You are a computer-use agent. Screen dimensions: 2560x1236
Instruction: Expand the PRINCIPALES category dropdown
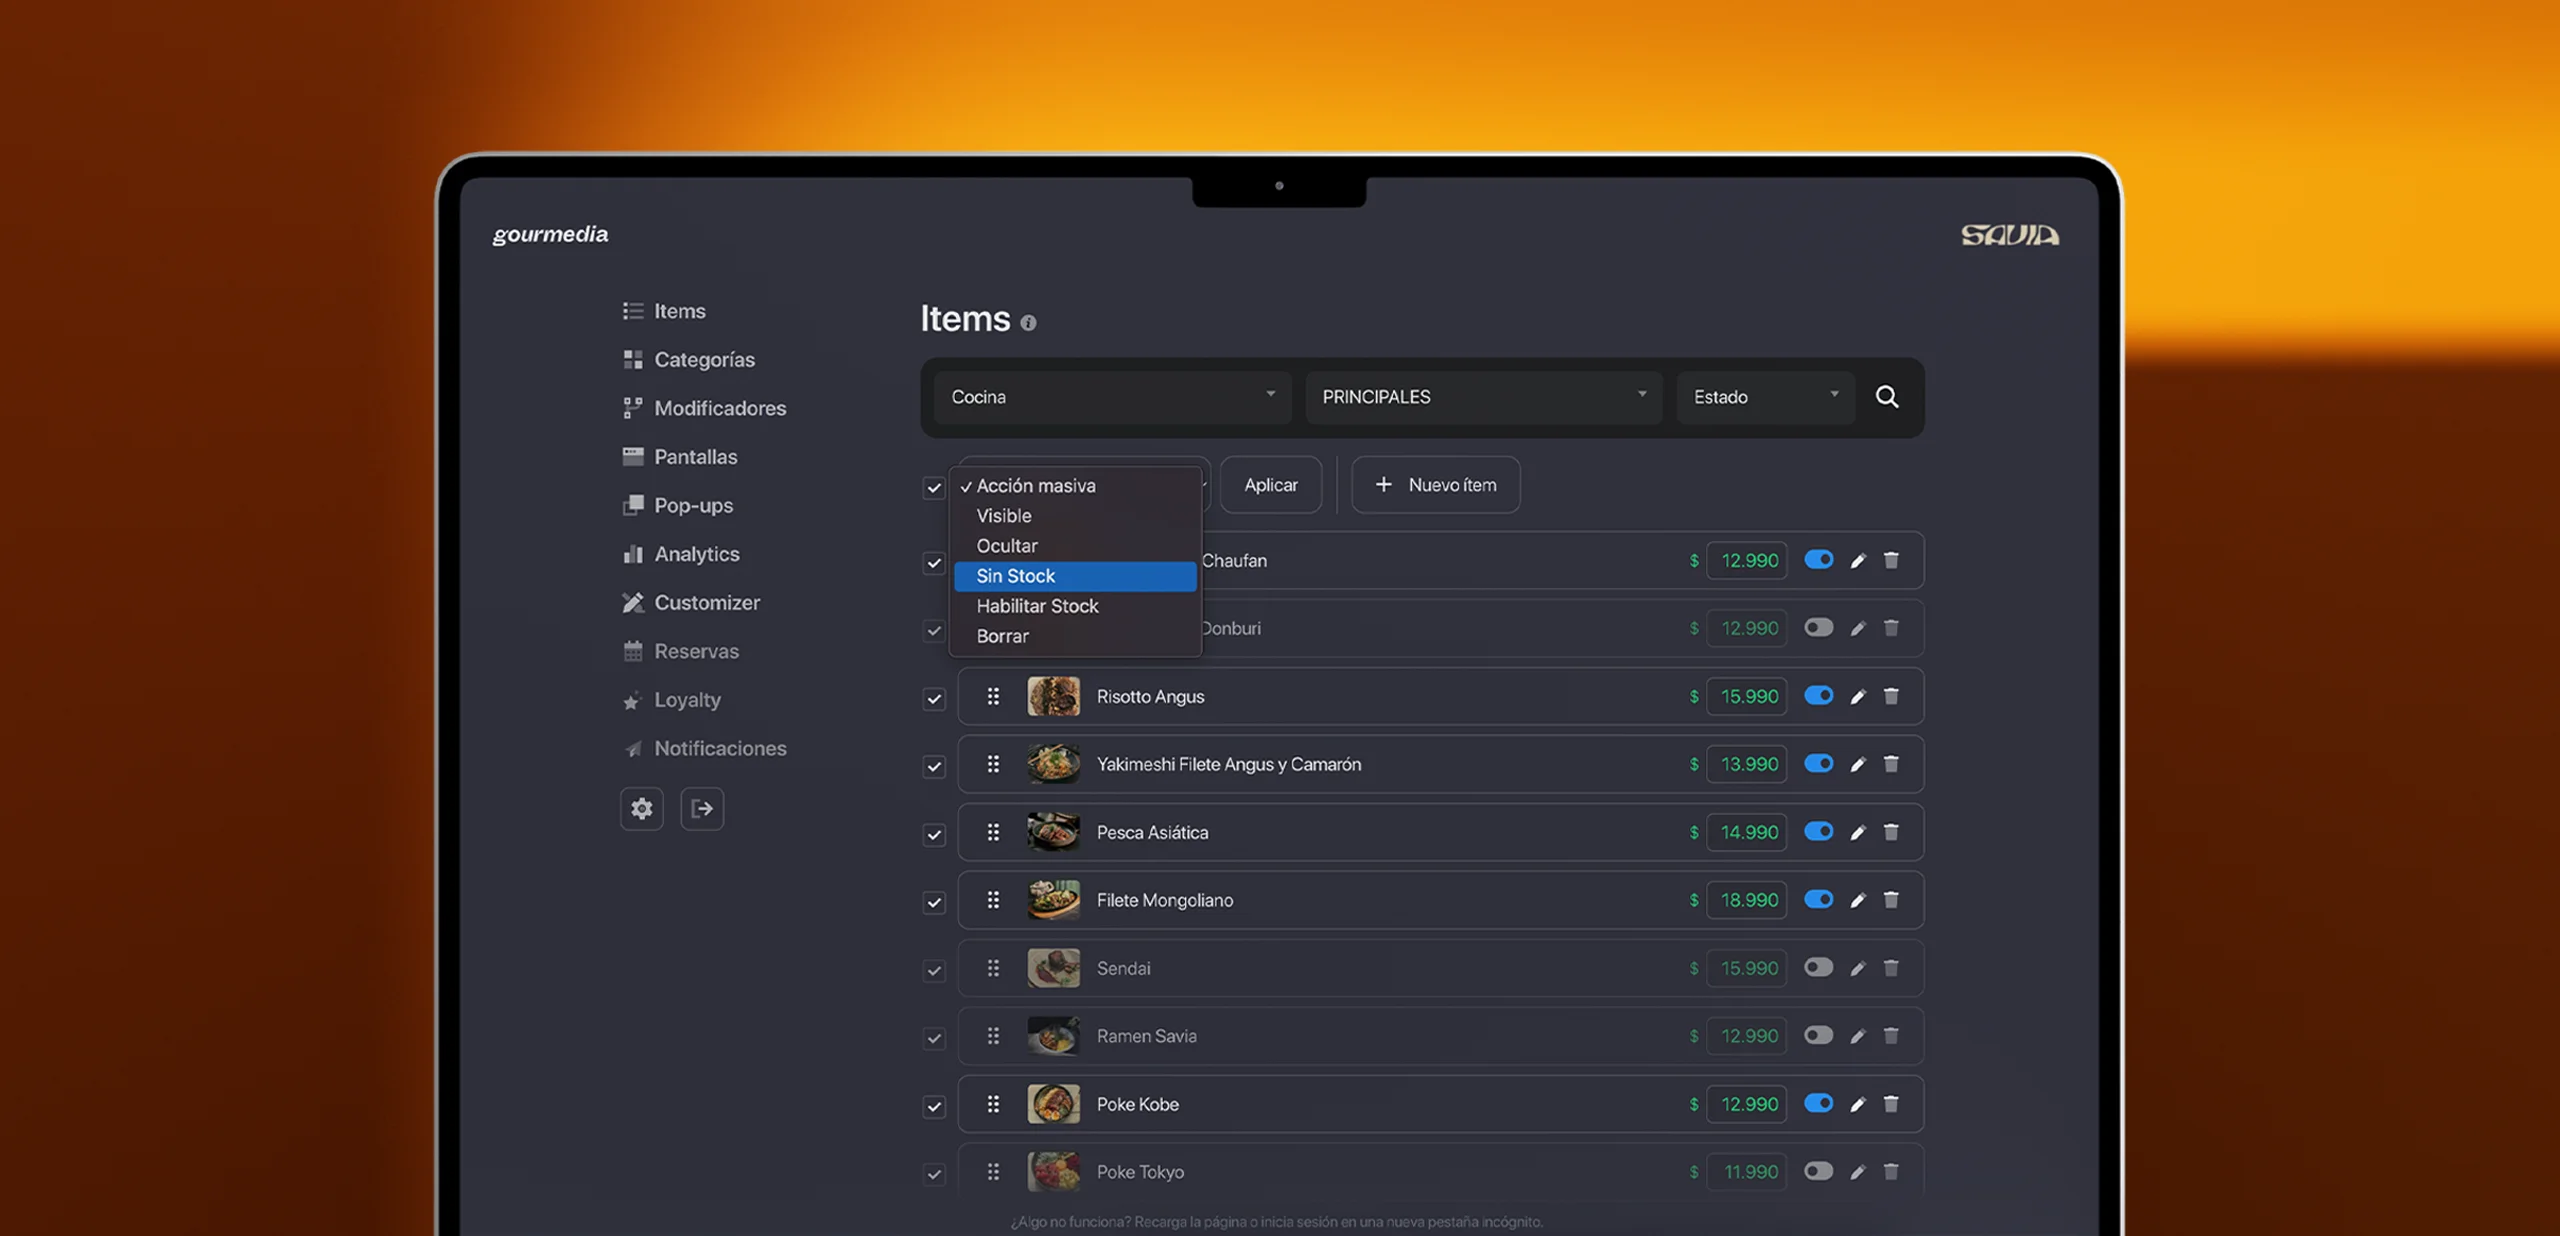(x=1483, y=397)
